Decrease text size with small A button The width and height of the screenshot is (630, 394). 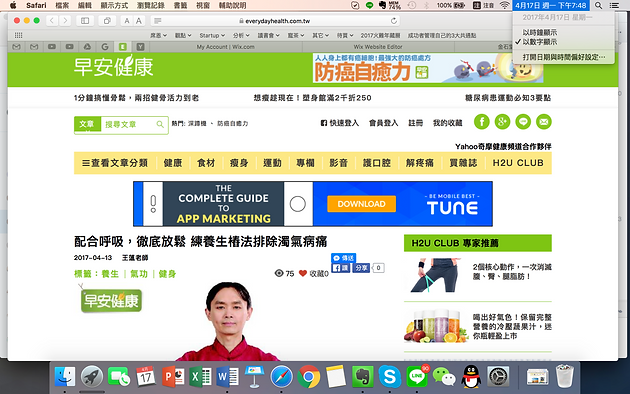[127, 21]
